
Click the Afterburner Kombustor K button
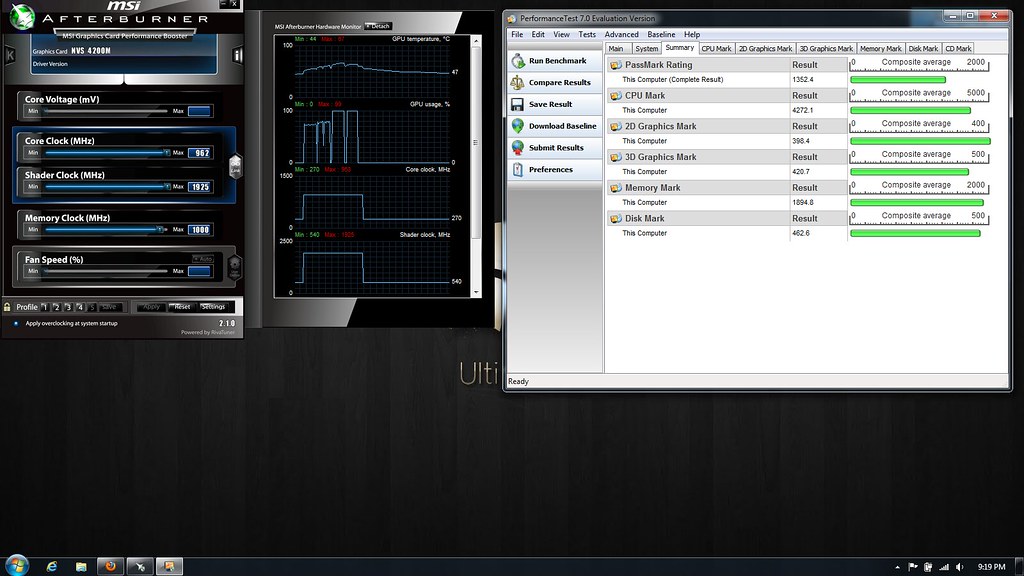(10, 56)
